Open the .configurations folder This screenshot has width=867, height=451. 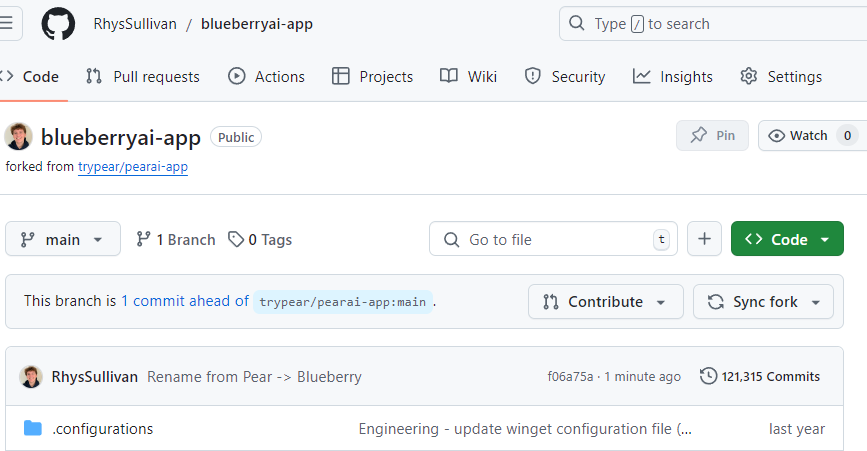[x=102, y=428]
